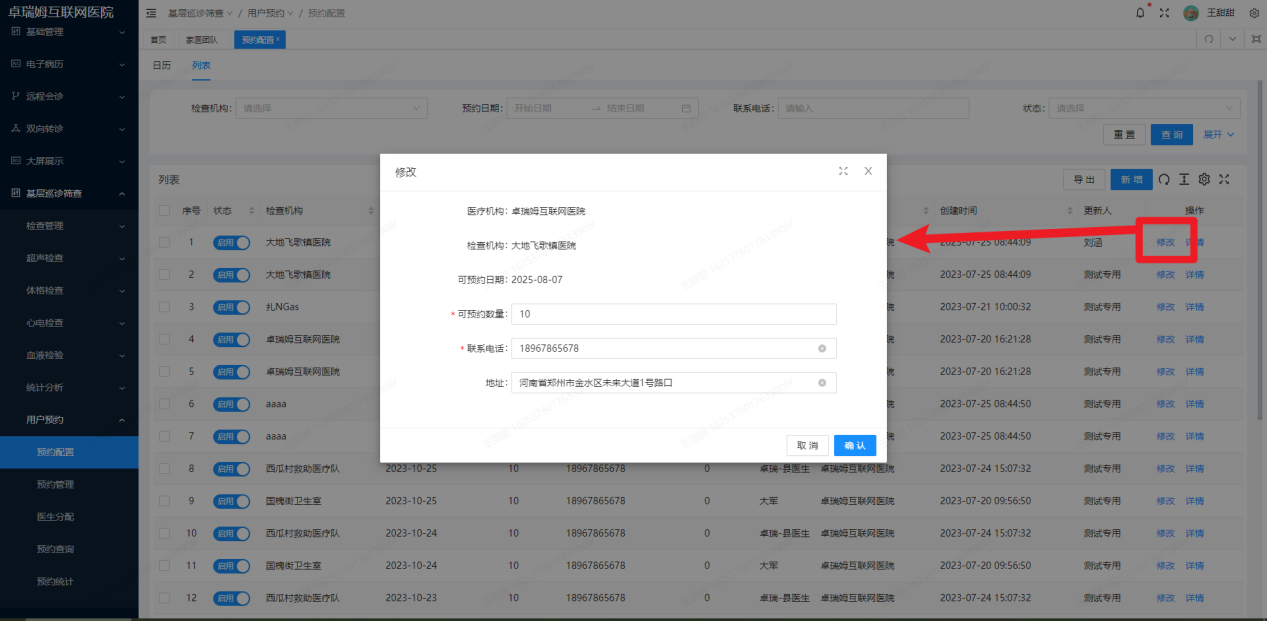Click the 重置 reset button
Screen dimensions: 1267x621
pyautogui.click(x=1124, y=134)
